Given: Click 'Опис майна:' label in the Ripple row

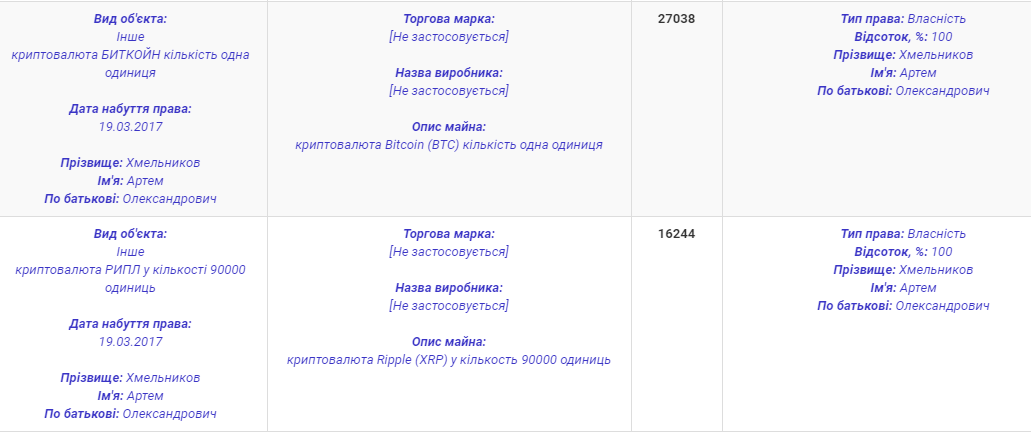Looking at the screenshot, I should (x=449, y=342).
